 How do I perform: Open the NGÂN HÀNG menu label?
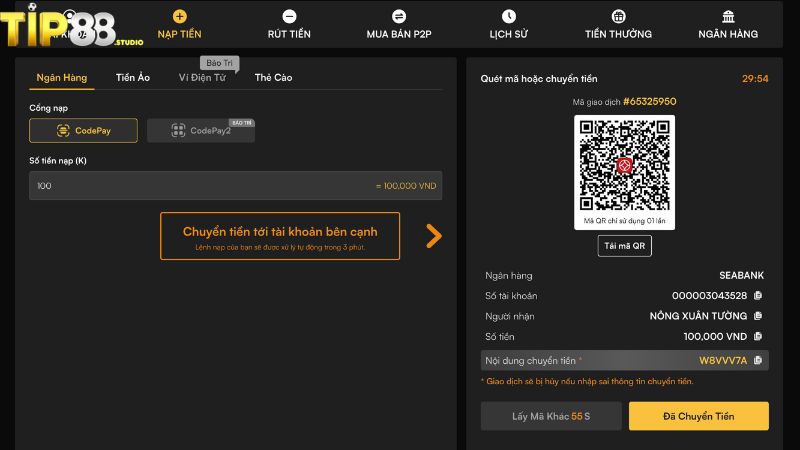728,34
